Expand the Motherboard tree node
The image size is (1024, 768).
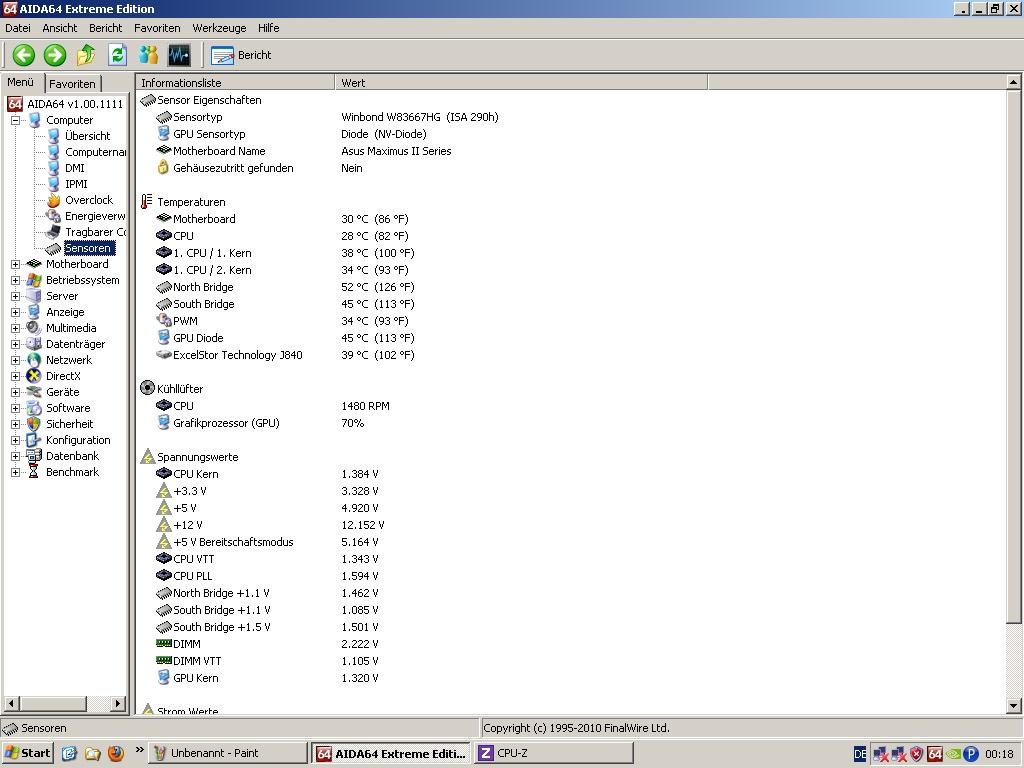pos(15,264)
